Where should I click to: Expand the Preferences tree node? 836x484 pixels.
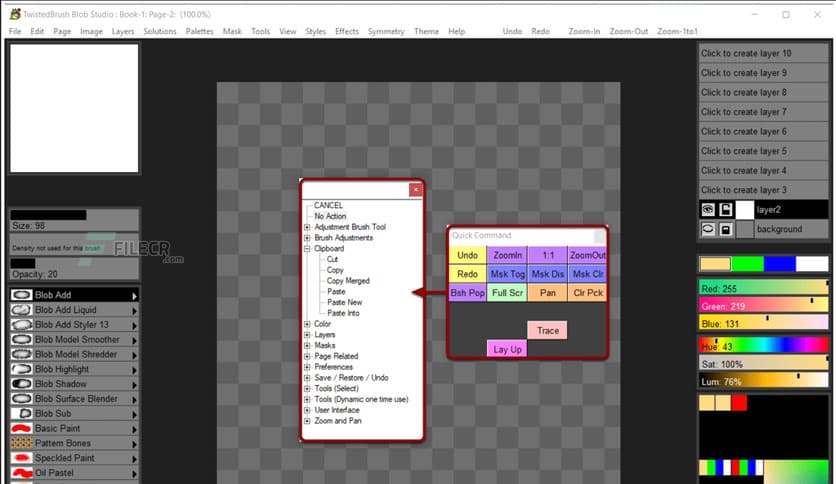click(307, 367)
